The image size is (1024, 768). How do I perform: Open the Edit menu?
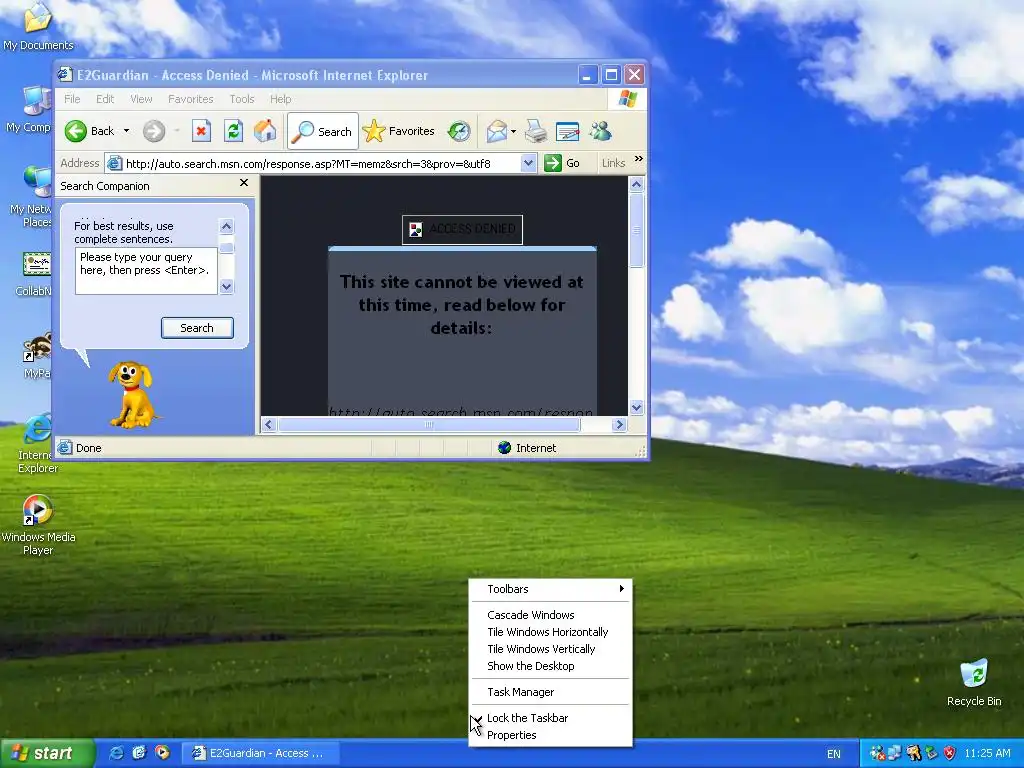[104, 99]
